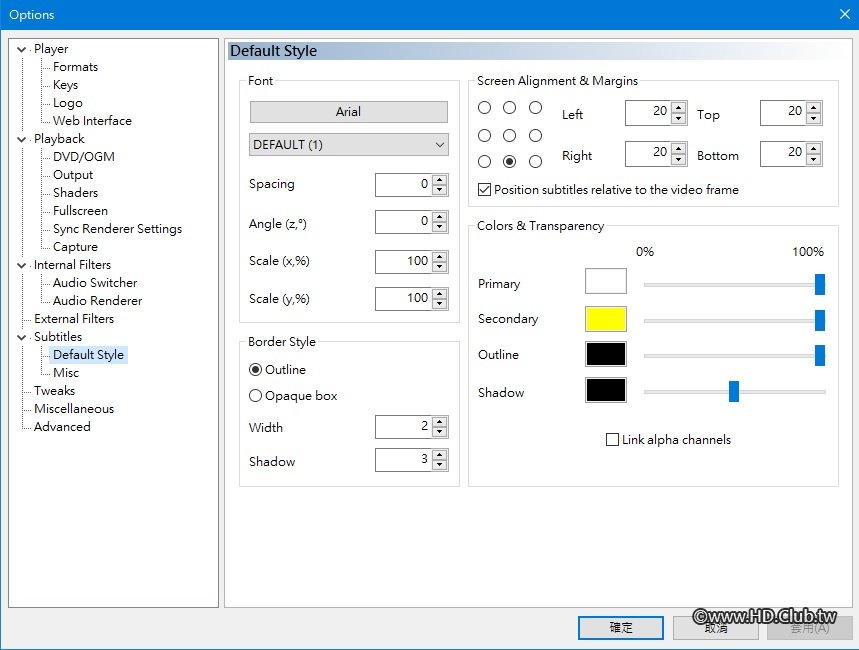Viewport: 859px width, 650px height.
Task: Increase the Scale (x,%) value
Action: (x=439, y=256)
